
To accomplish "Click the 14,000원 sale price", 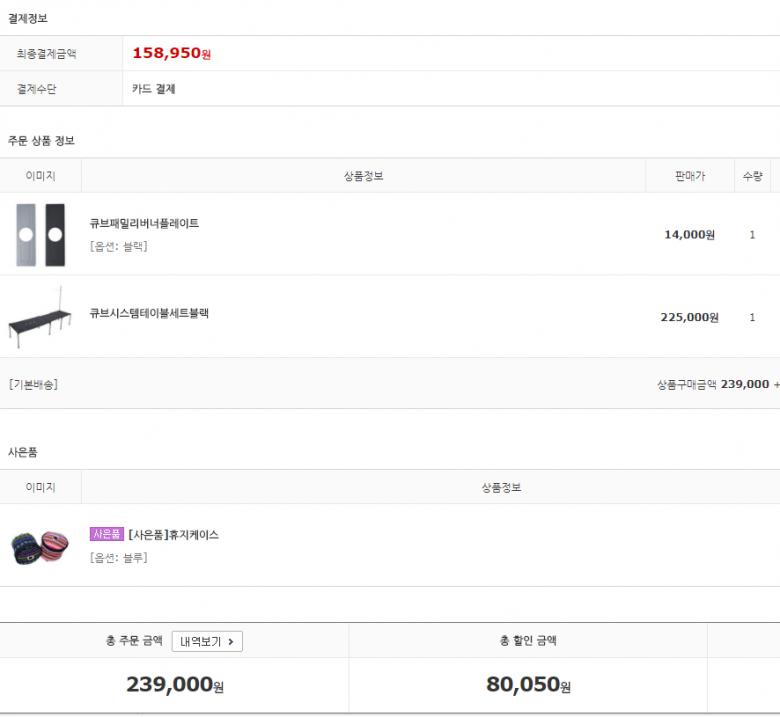I will click(689, 235).
